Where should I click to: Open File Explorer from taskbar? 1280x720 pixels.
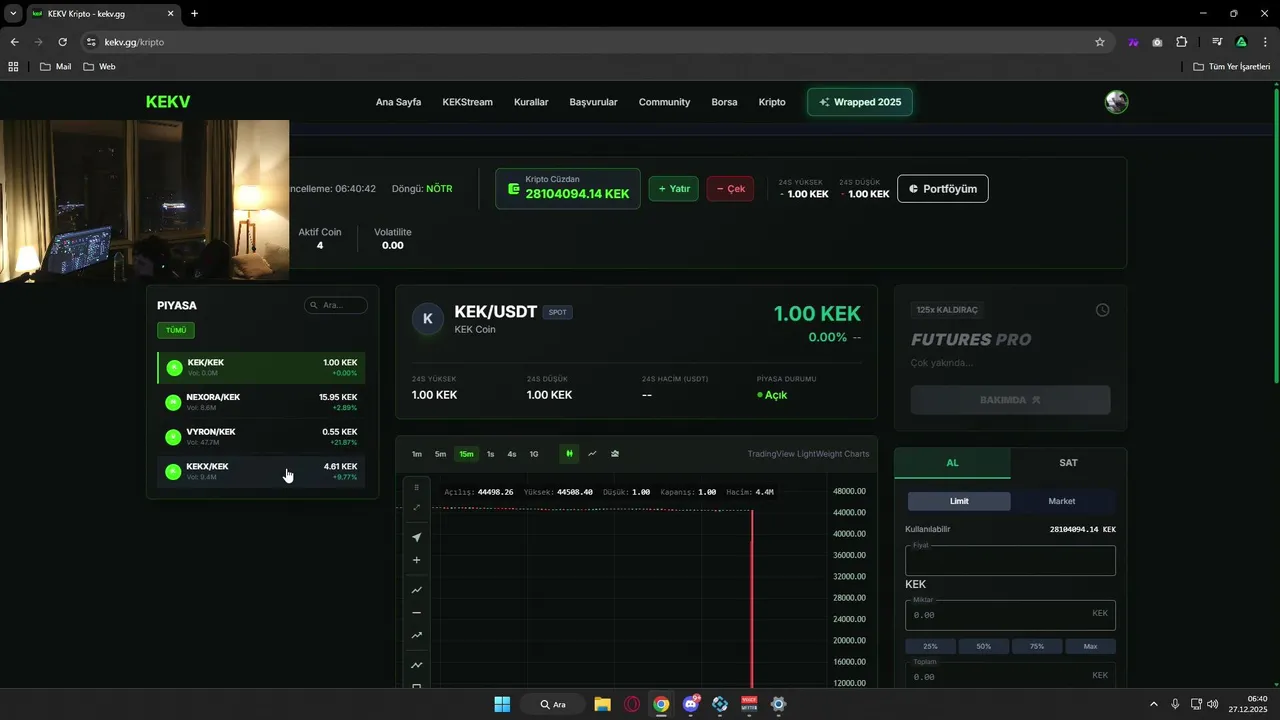click(x=602, y=704)
